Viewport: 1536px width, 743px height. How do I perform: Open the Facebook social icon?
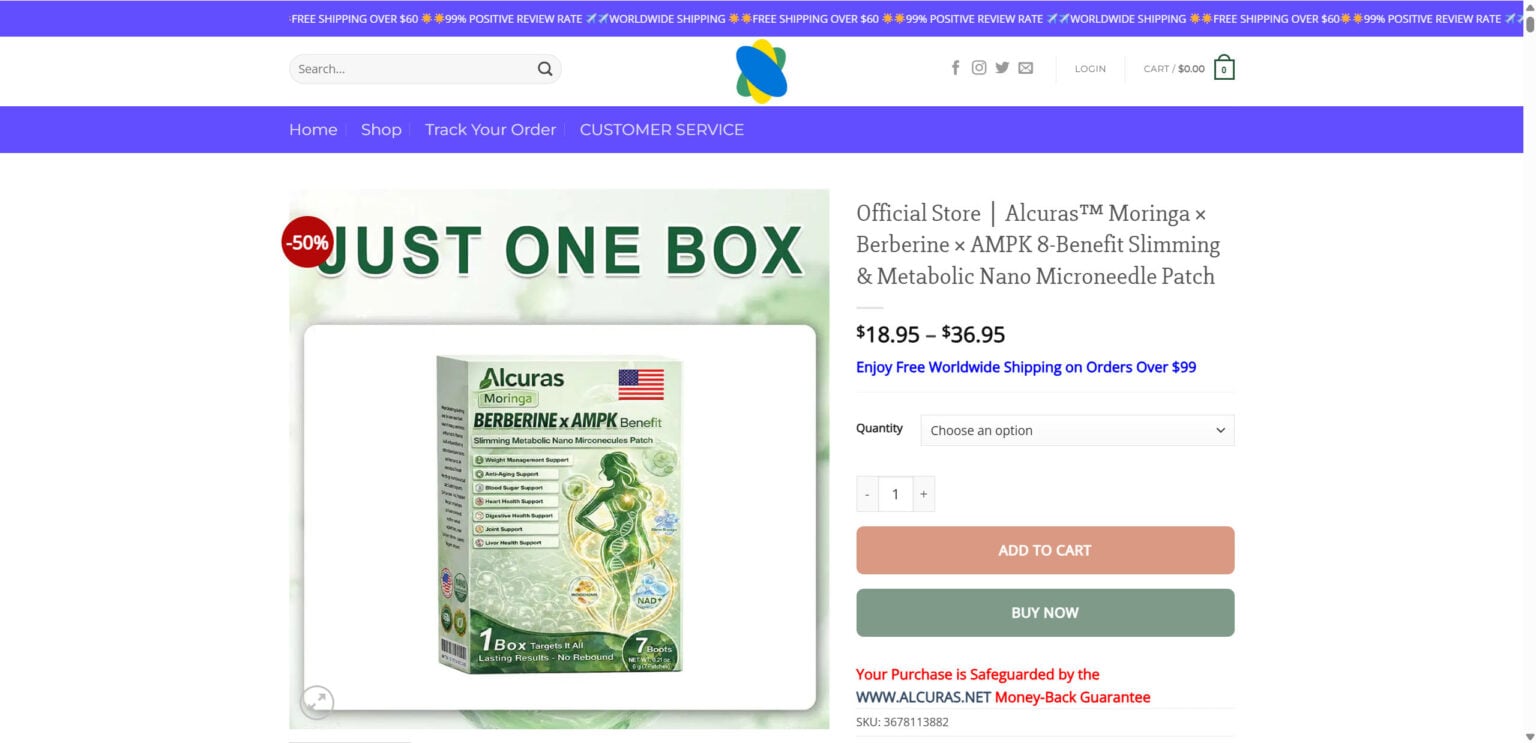[x=955, y=68]
